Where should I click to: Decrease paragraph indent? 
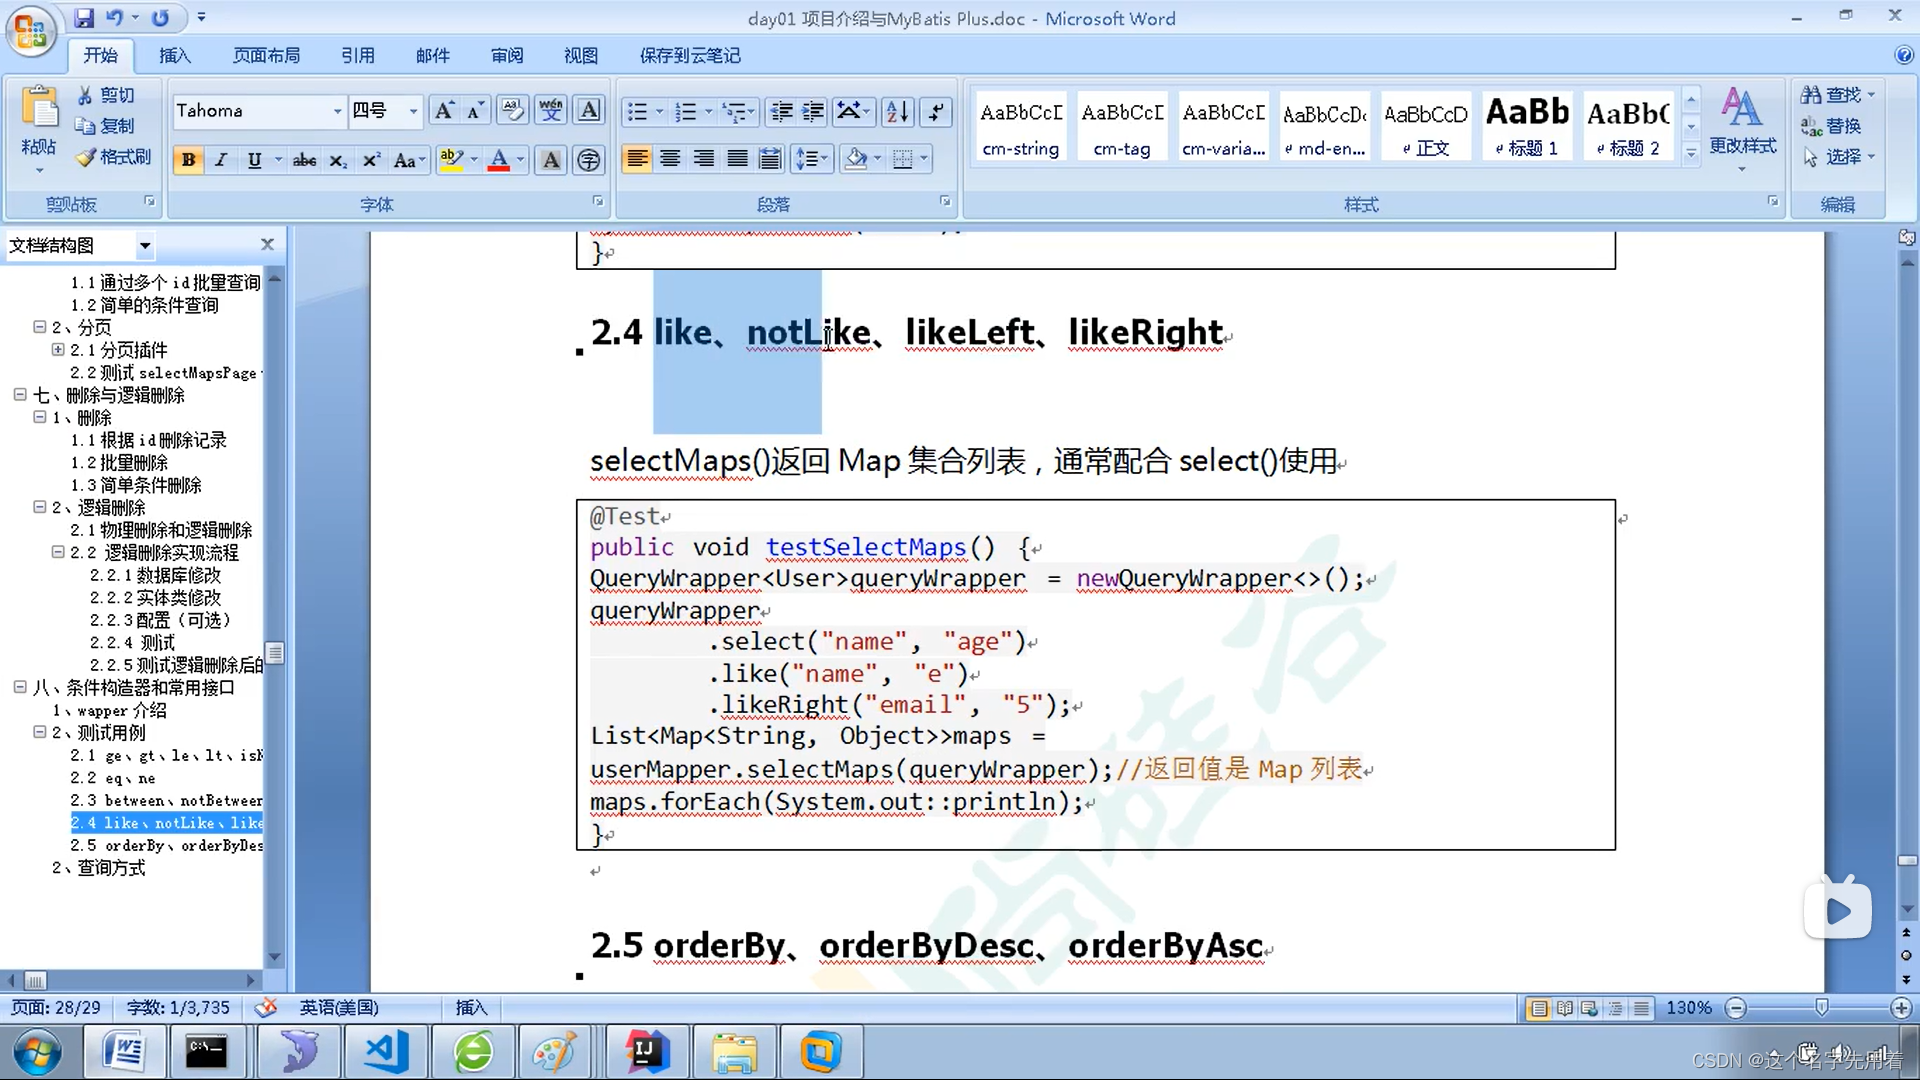782,111
